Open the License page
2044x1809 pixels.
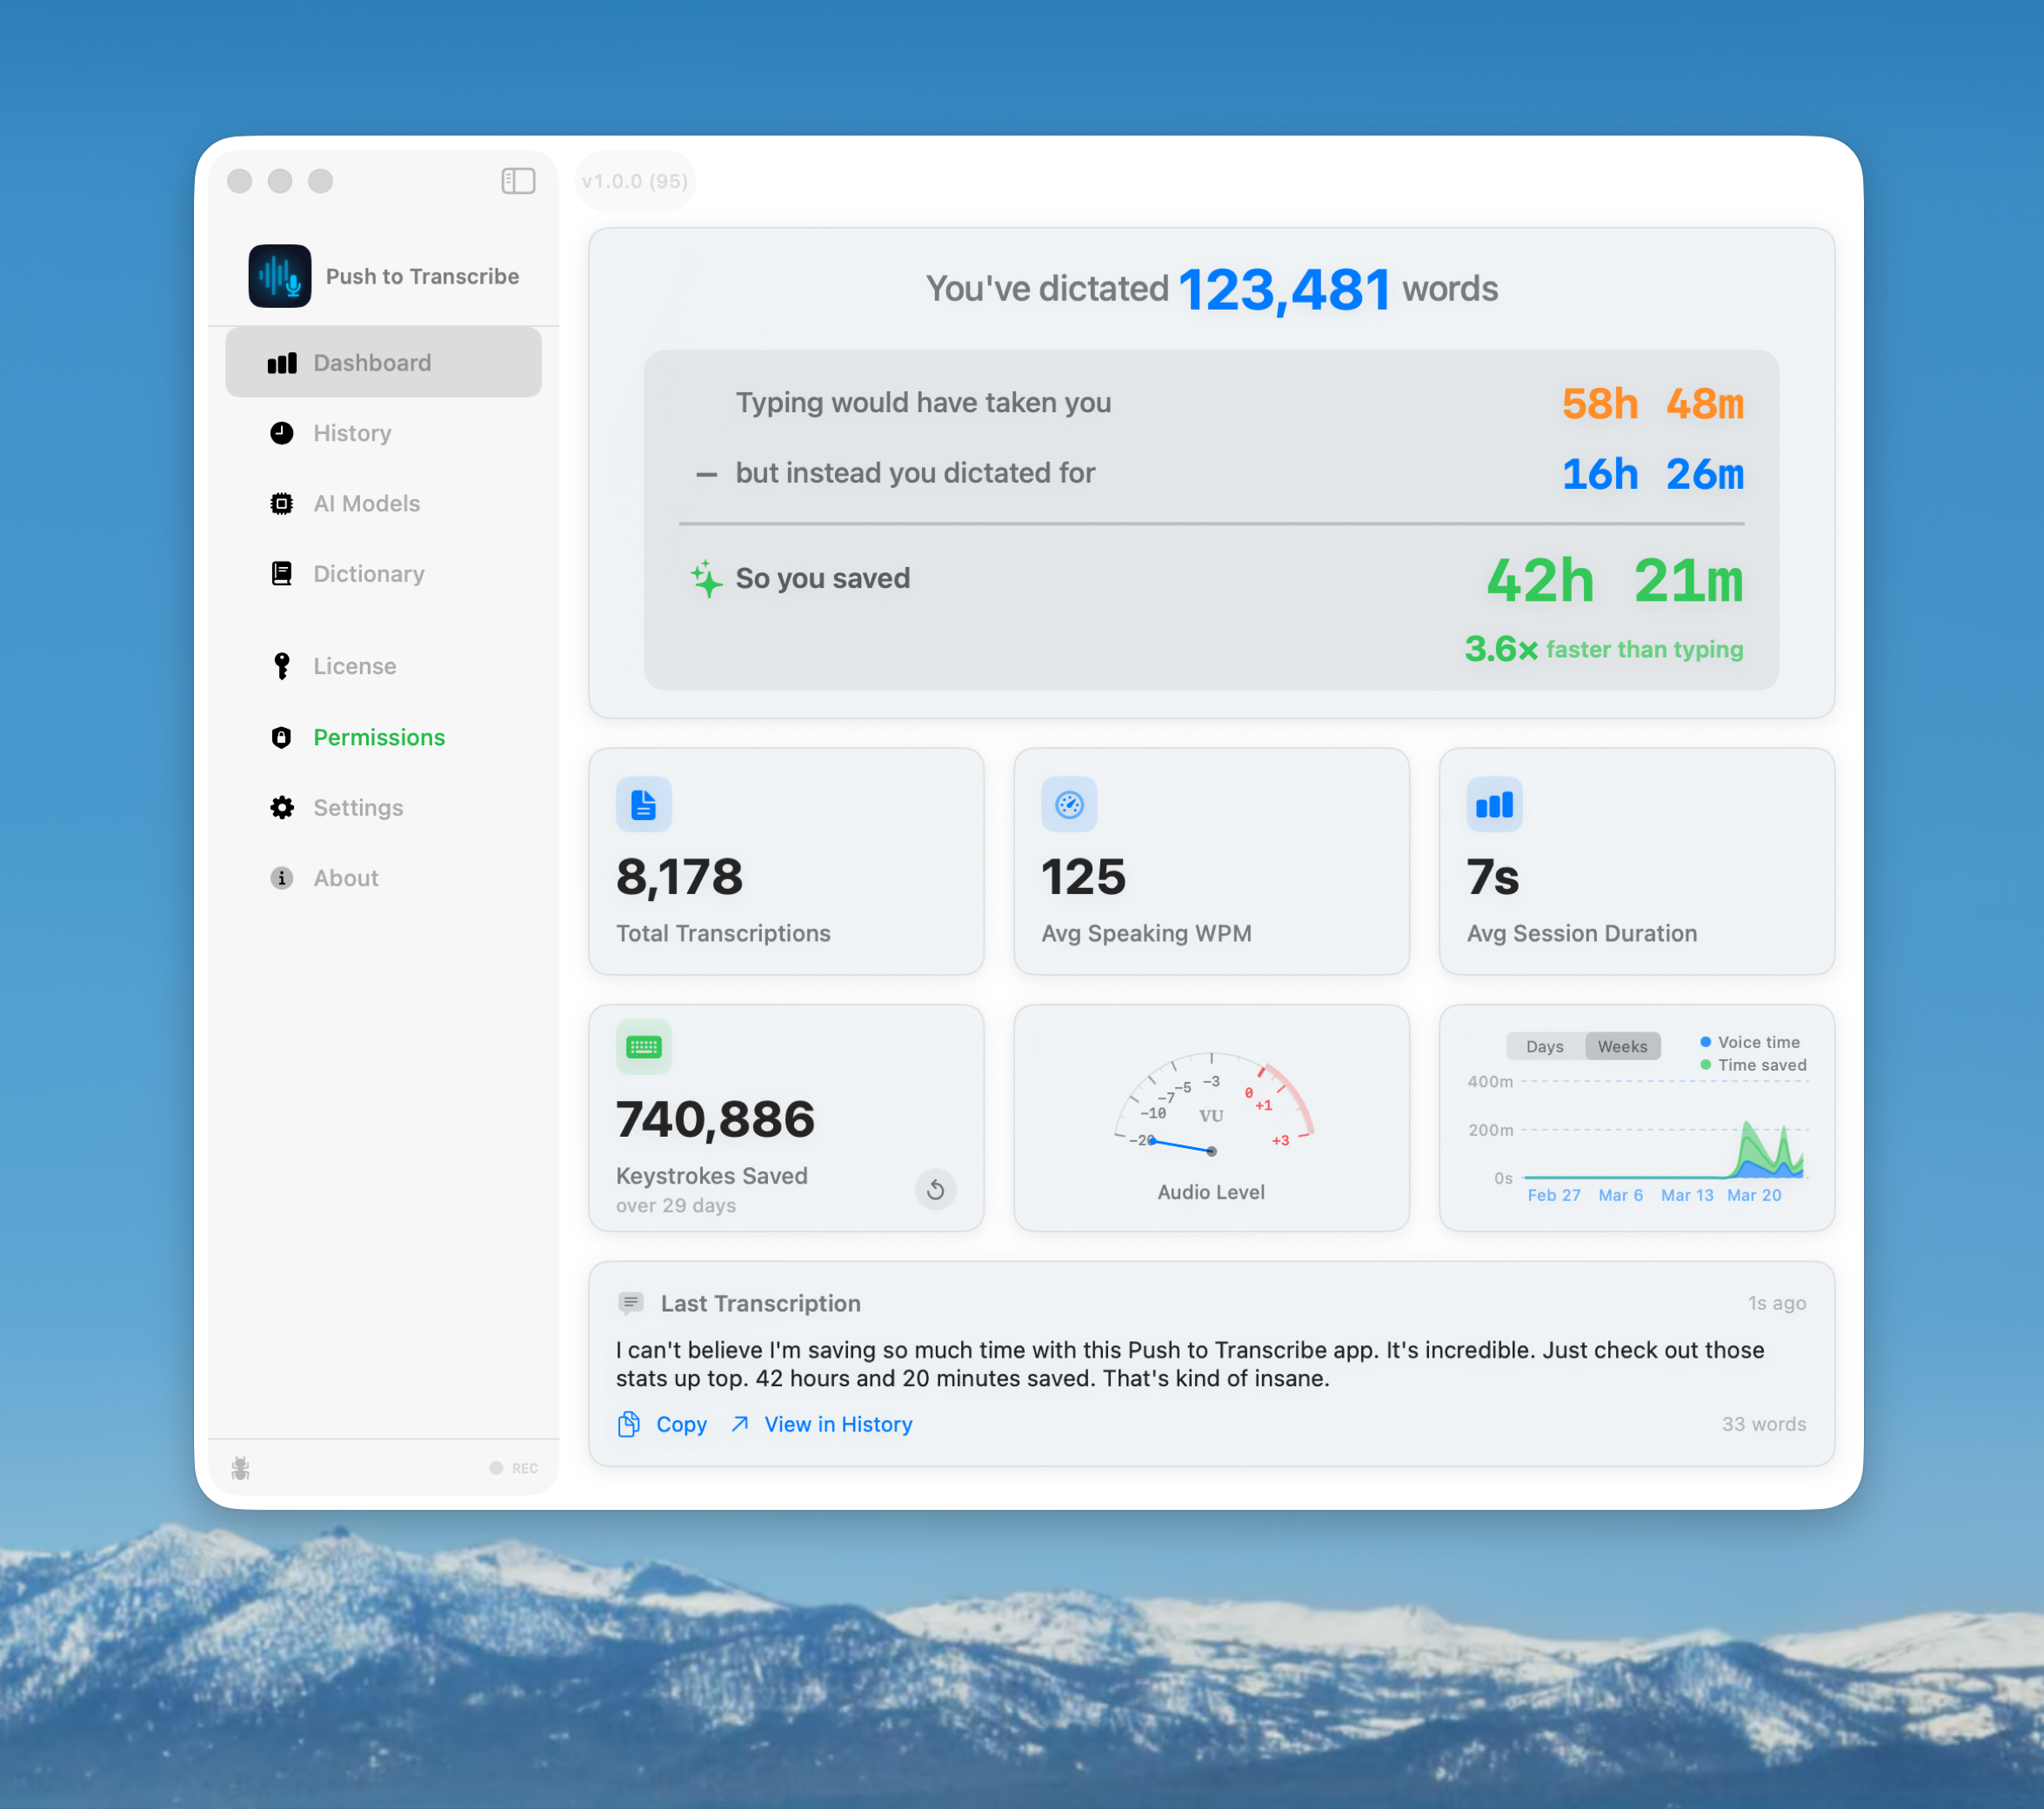pos(355,665)
